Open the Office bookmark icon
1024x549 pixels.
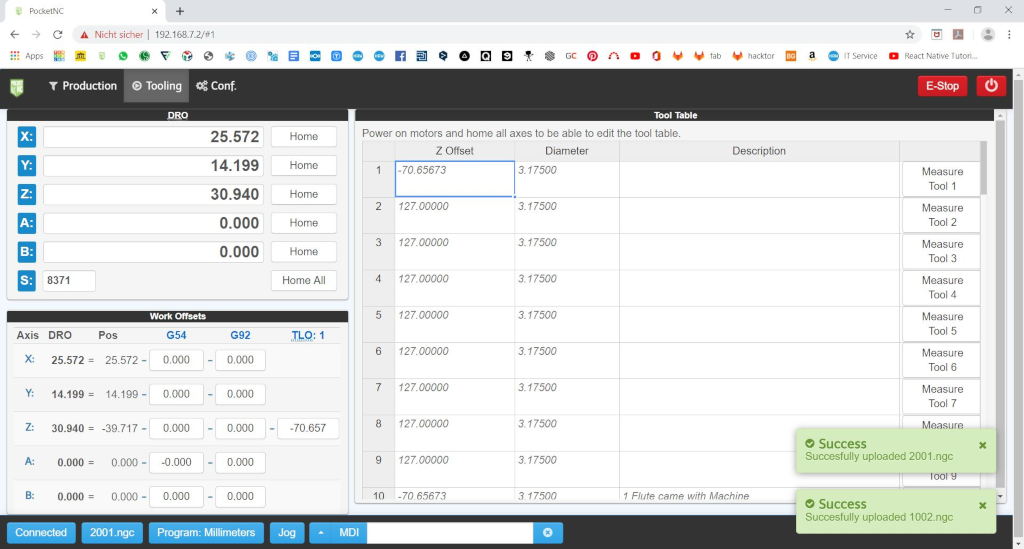[x=656, y=56]
